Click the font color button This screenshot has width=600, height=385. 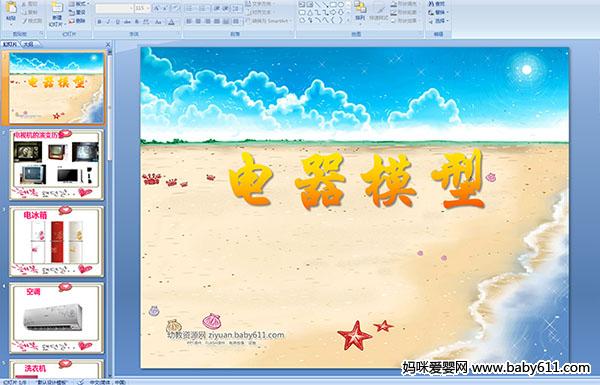point(171,22)
